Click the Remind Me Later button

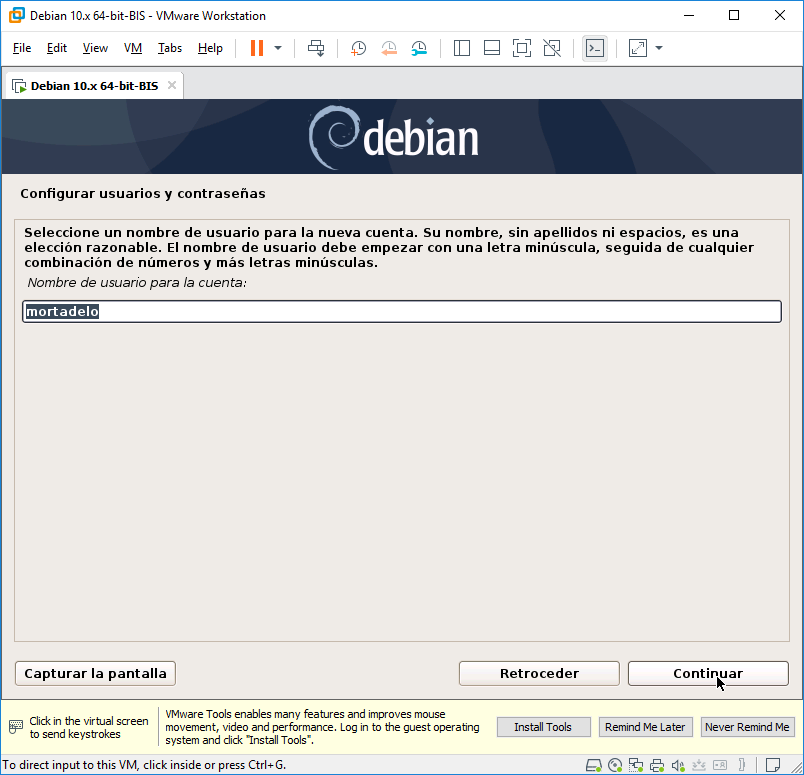pos(646,727)
